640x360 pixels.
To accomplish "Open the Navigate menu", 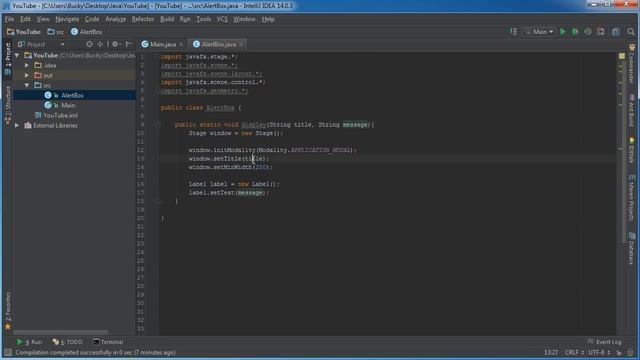I will click(x=67, y=19).
